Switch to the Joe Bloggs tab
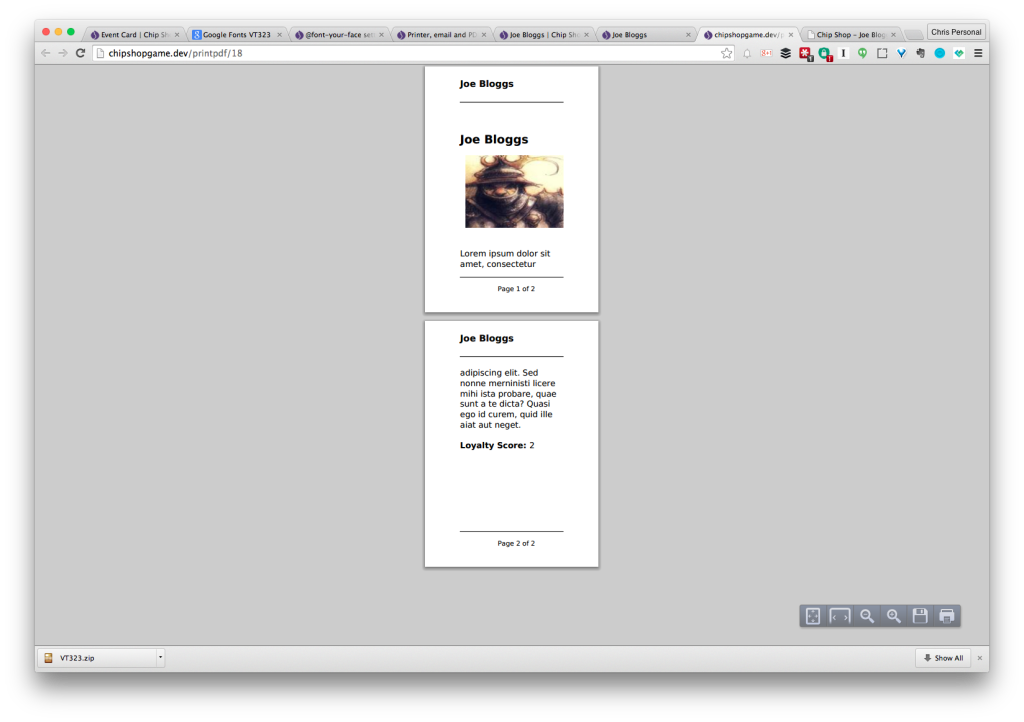This screenshot has height=722, width=1024. click(x=645, y=35)
